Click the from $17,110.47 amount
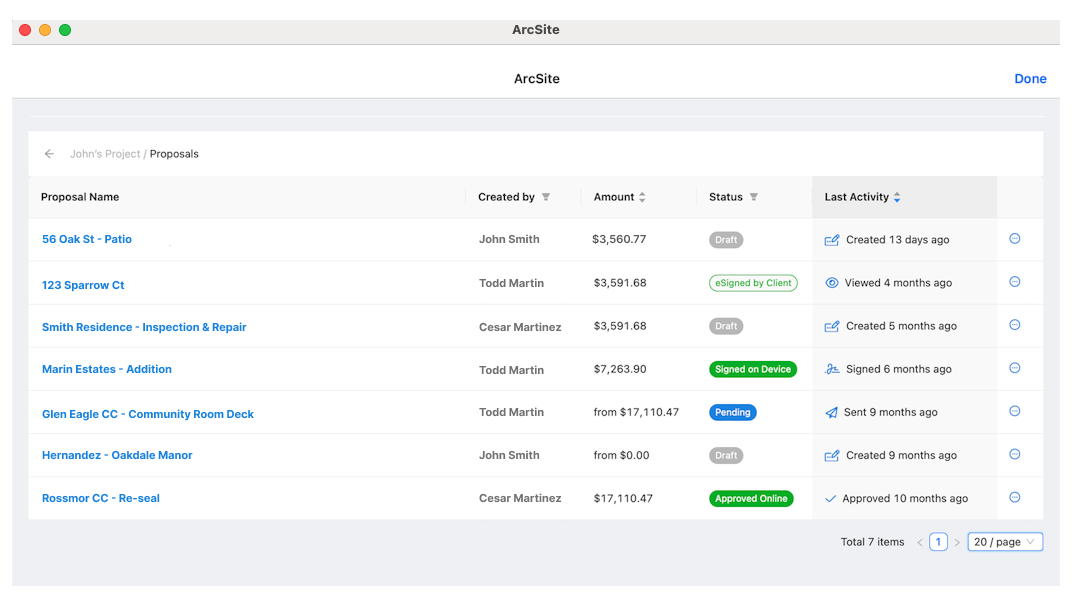The image size is (1072, 606). (636, 412)
